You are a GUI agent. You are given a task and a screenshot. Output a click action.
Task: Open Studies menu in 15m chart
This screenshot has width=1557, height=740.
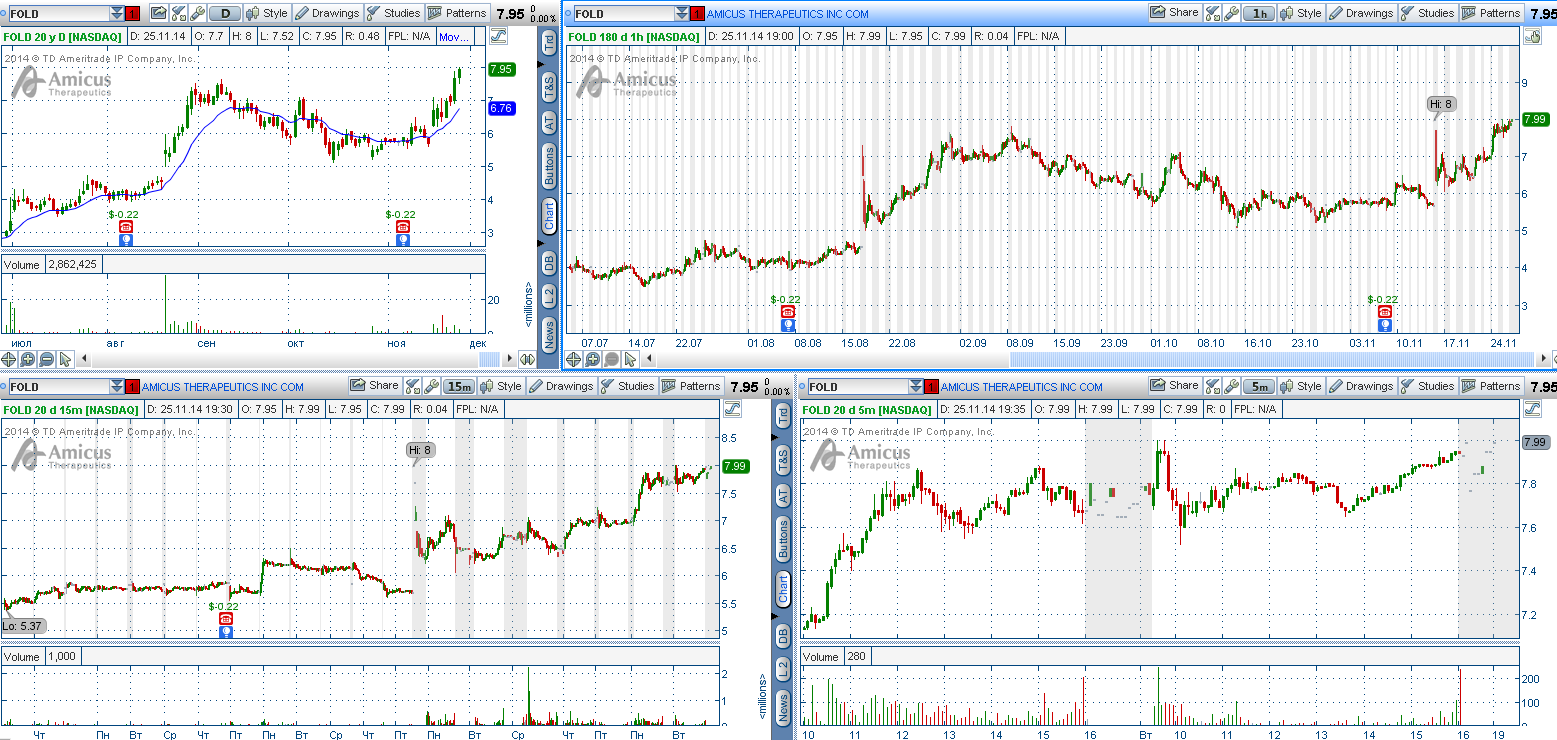click(x=626, y=386)
